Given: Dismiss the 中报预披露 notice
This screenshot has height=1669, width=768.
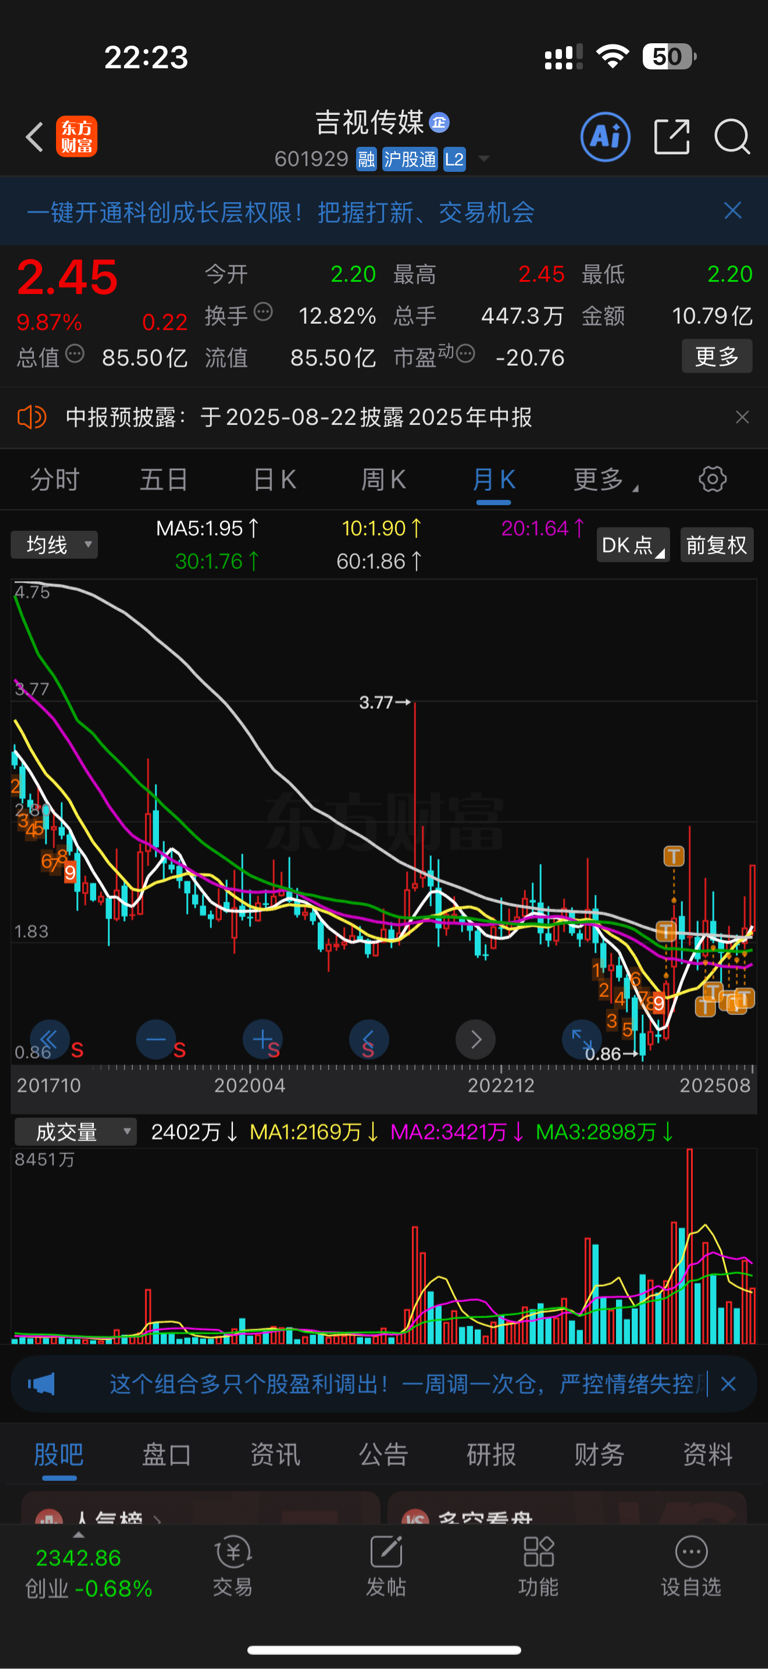Looking at the screenshot, I should pyautogui.click(x=742, y=417).
